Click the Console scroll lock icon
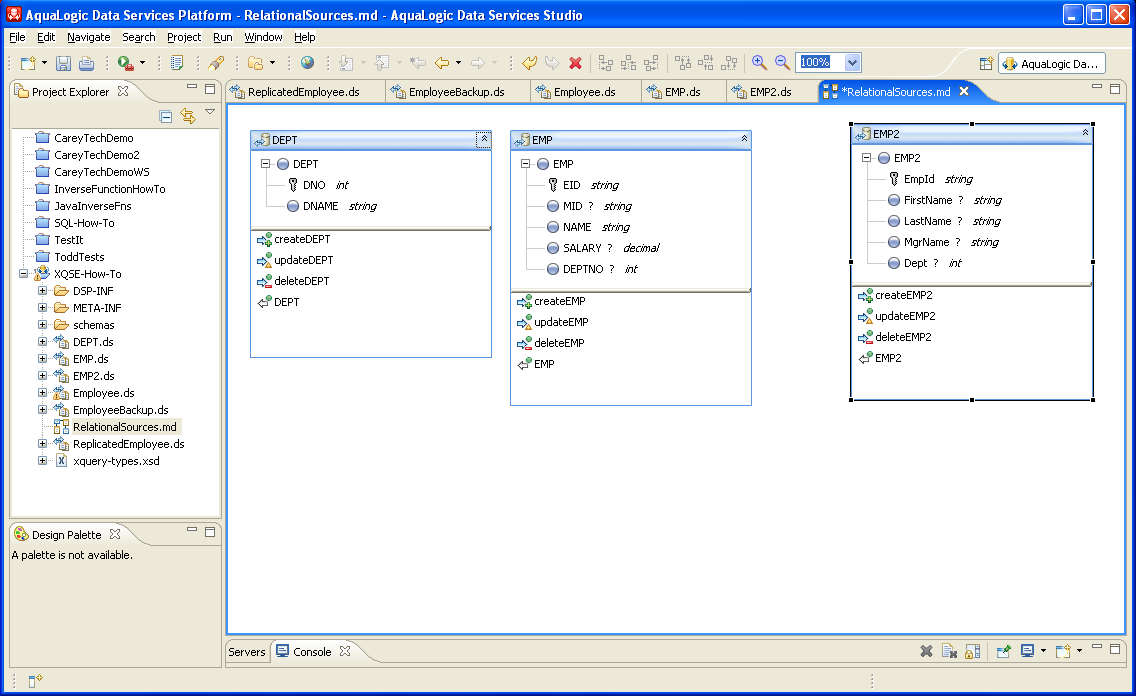The height and width of the screenshot is (696, 1136). [972, 651]
